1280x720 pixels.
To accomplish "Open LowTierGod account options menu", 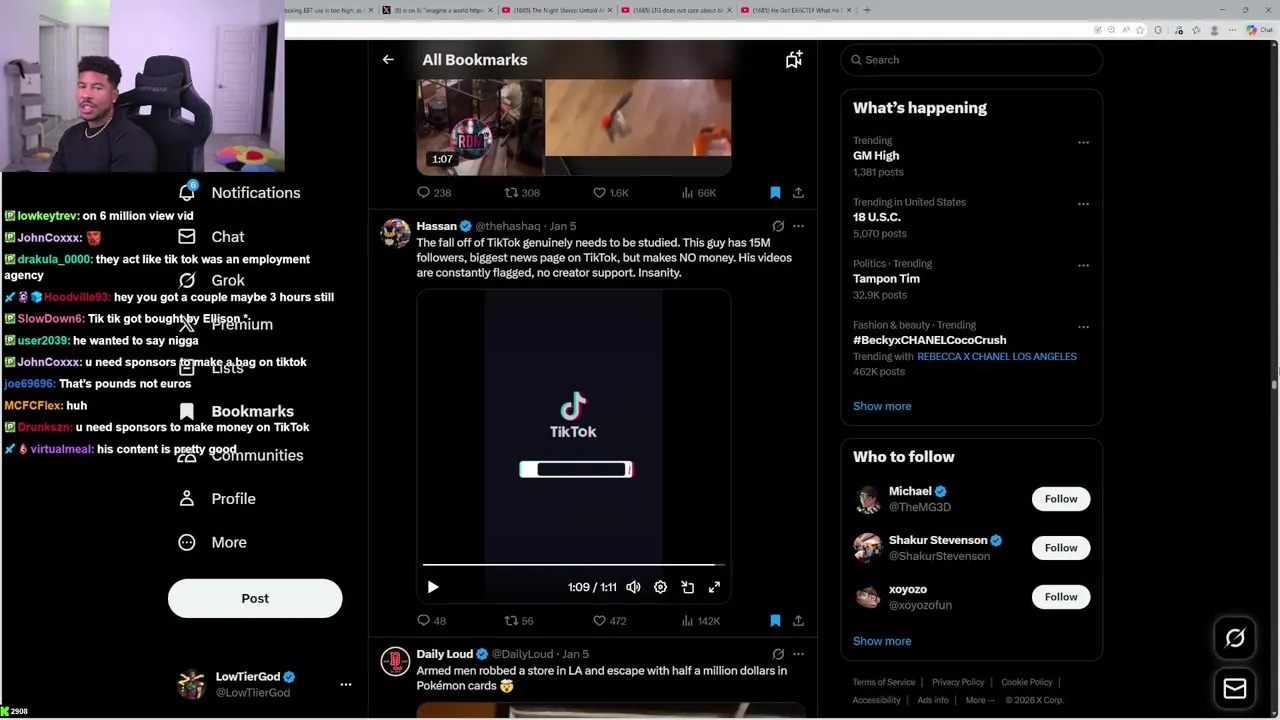I will pyautogui.click(x=346, y=684).
